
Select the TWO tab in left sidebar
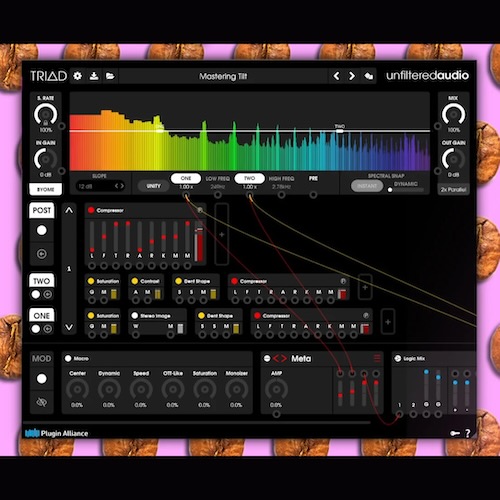click(42, 281)
